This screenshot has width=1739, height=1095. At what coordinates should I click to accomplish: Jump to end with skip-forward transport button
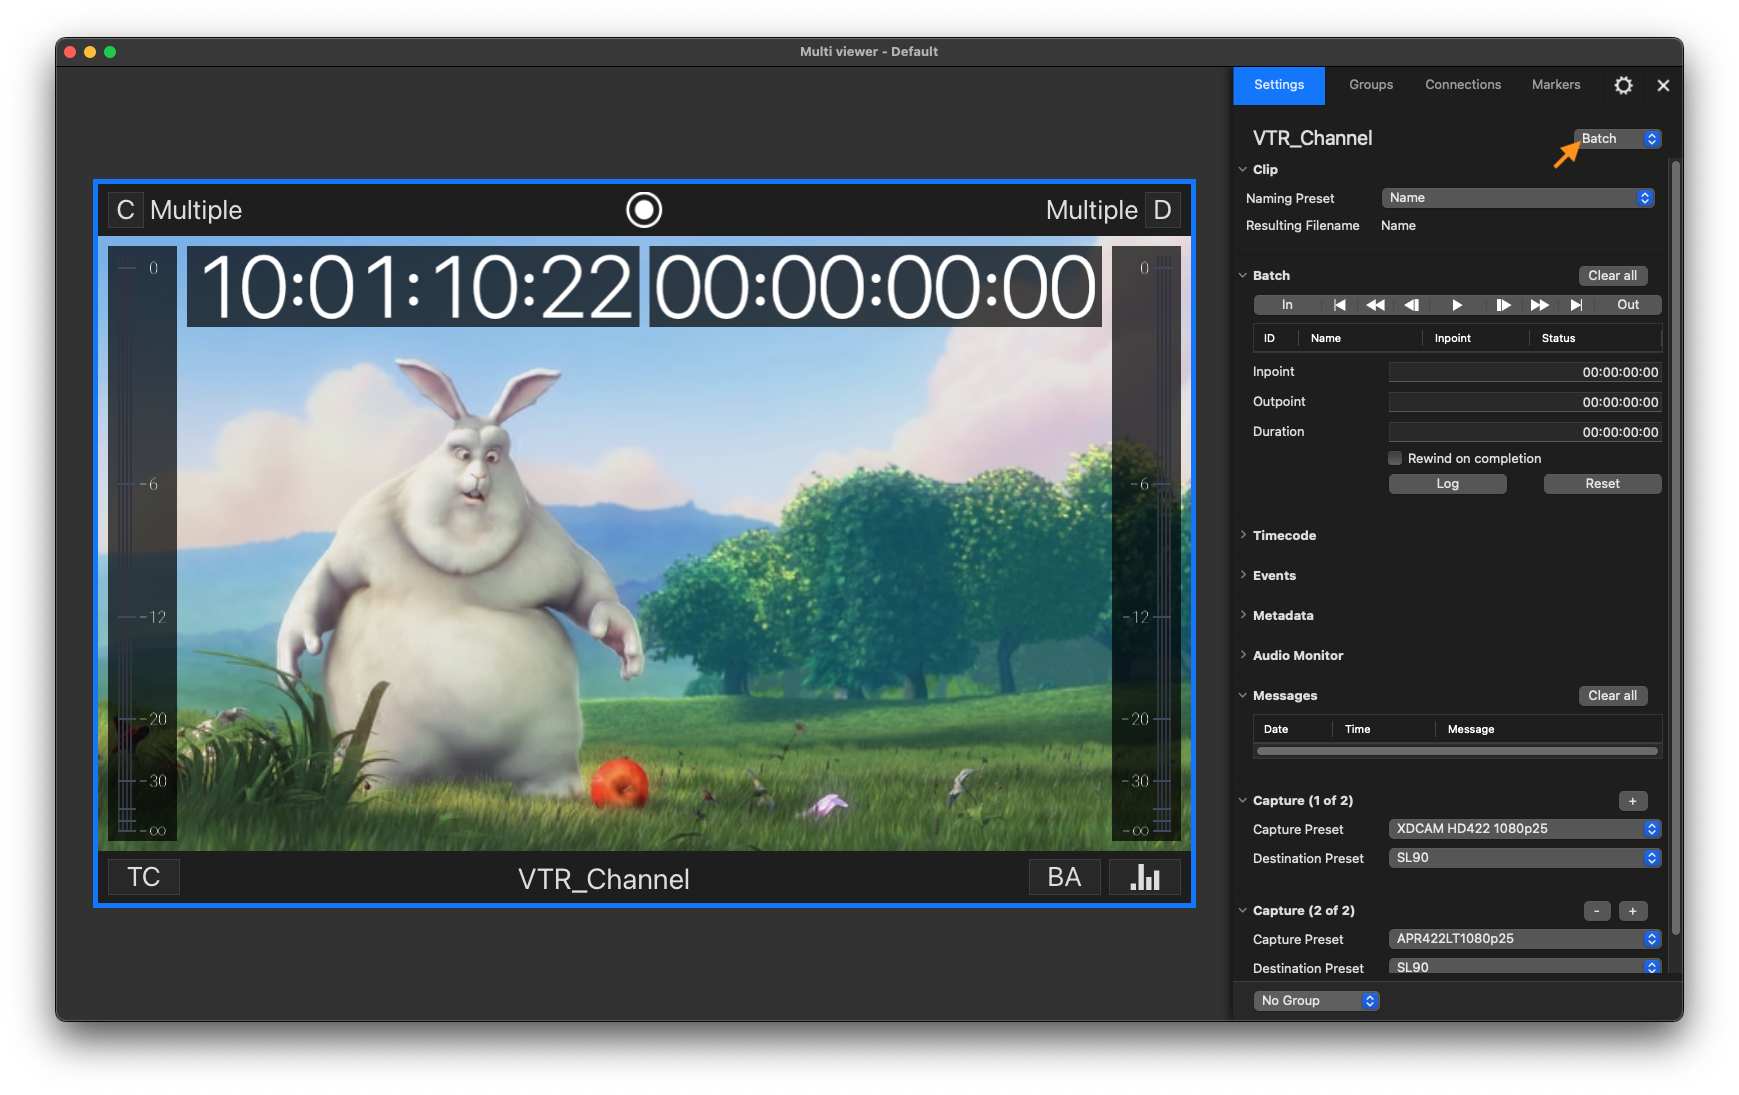[1576, 305]
